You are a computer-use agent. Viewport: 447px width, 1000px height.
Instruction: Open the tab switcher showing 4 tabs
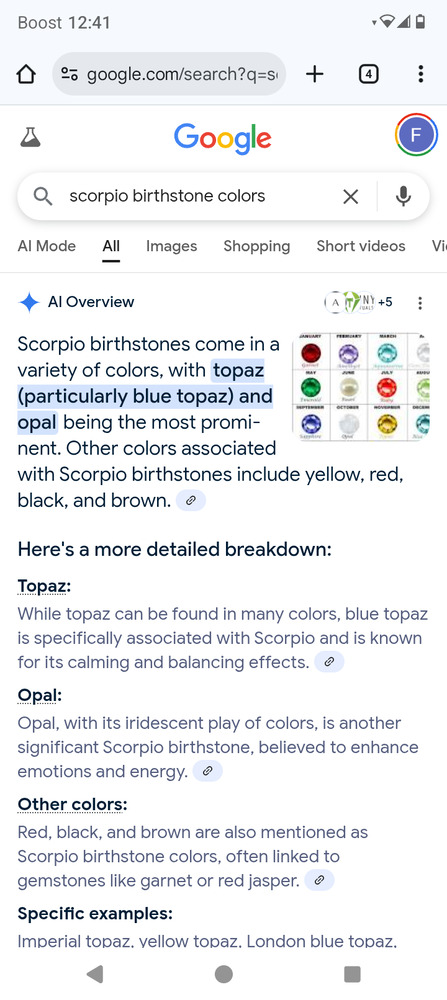coord(368,74)
